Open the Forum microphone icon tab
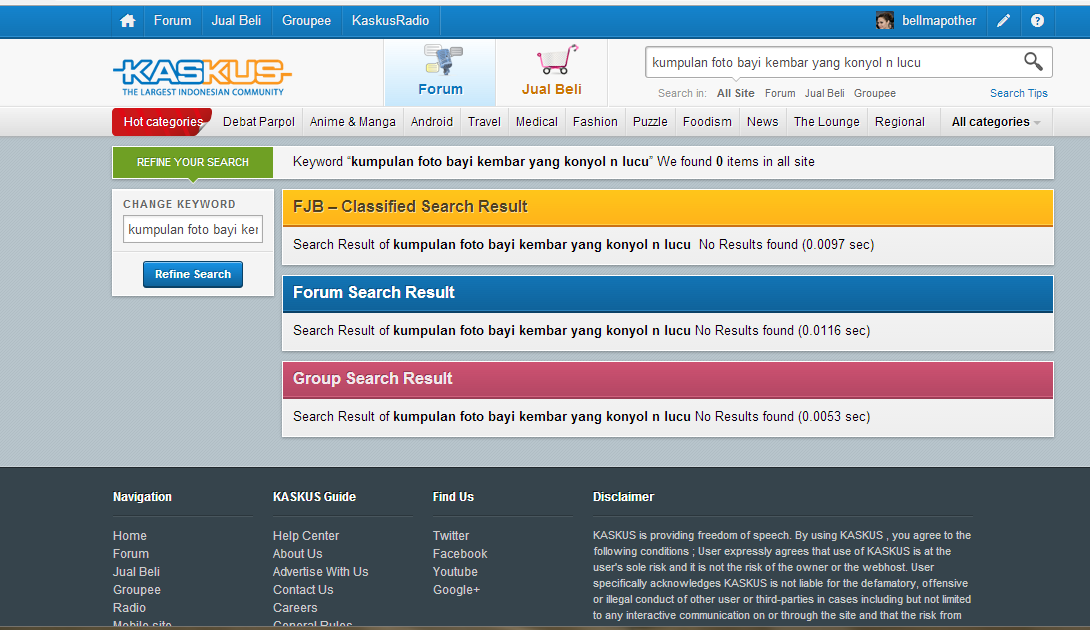 click(440, 72)
